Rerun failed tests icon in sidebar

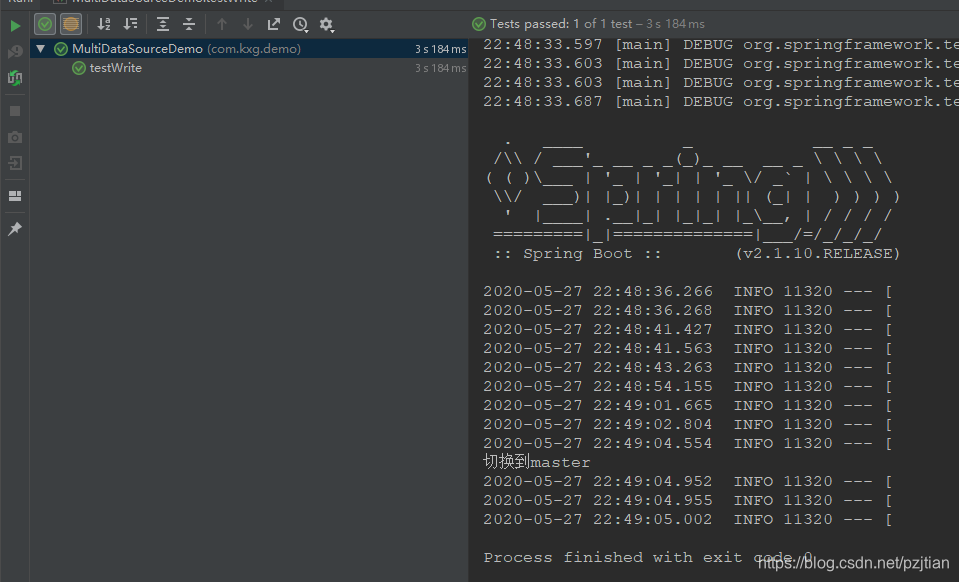[x=15, y=52]
